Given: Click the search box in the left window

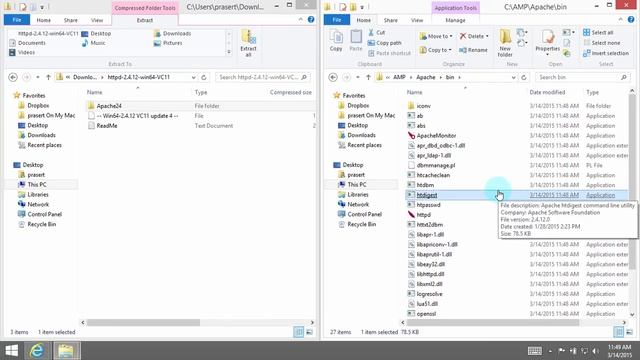Looking at the screenshot, I should coord(263,77).
